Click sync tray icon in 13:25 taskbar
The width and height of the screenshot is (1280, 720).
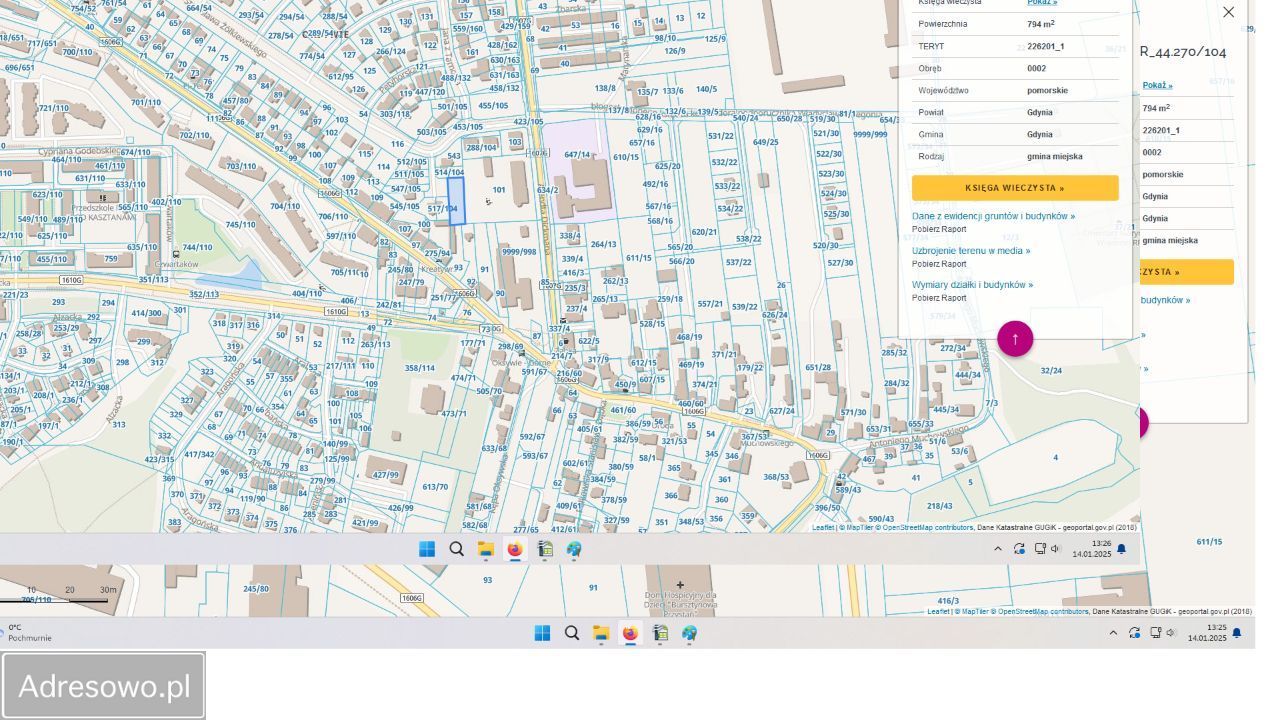coord(1135,633)
